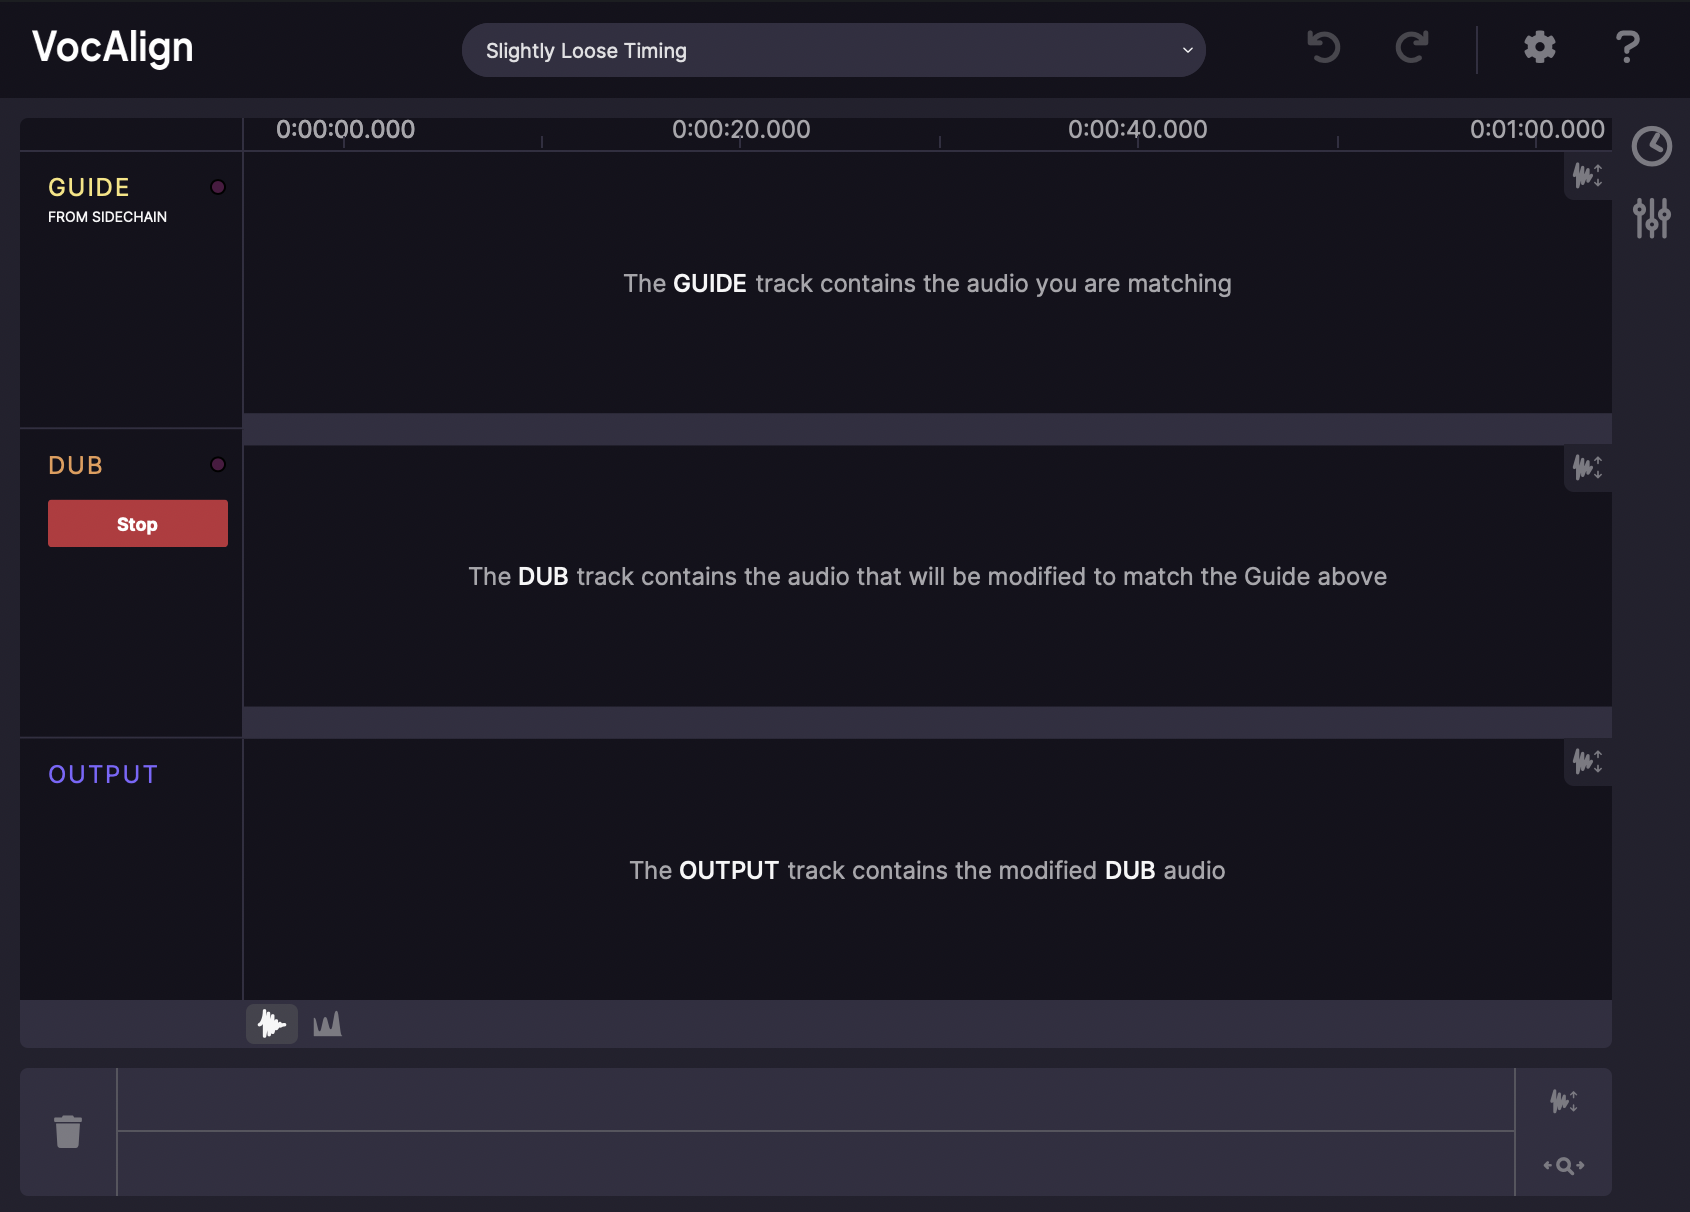Viewport: 1690px width, 1212px height.
Task: Click the VocAlign logo title
Action: click(113, 47)
